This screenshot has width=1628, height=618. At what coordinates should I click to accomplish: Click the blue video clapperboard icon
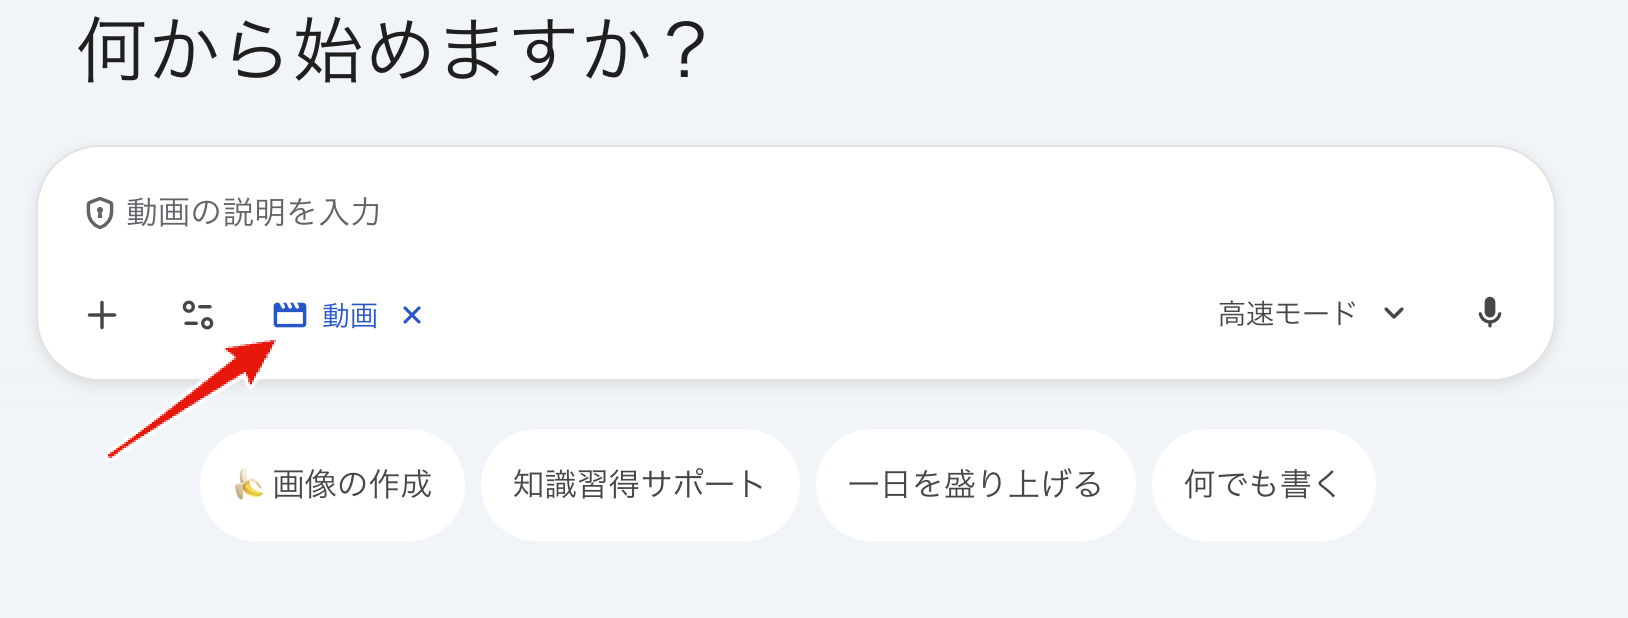(x=290, y=315)
